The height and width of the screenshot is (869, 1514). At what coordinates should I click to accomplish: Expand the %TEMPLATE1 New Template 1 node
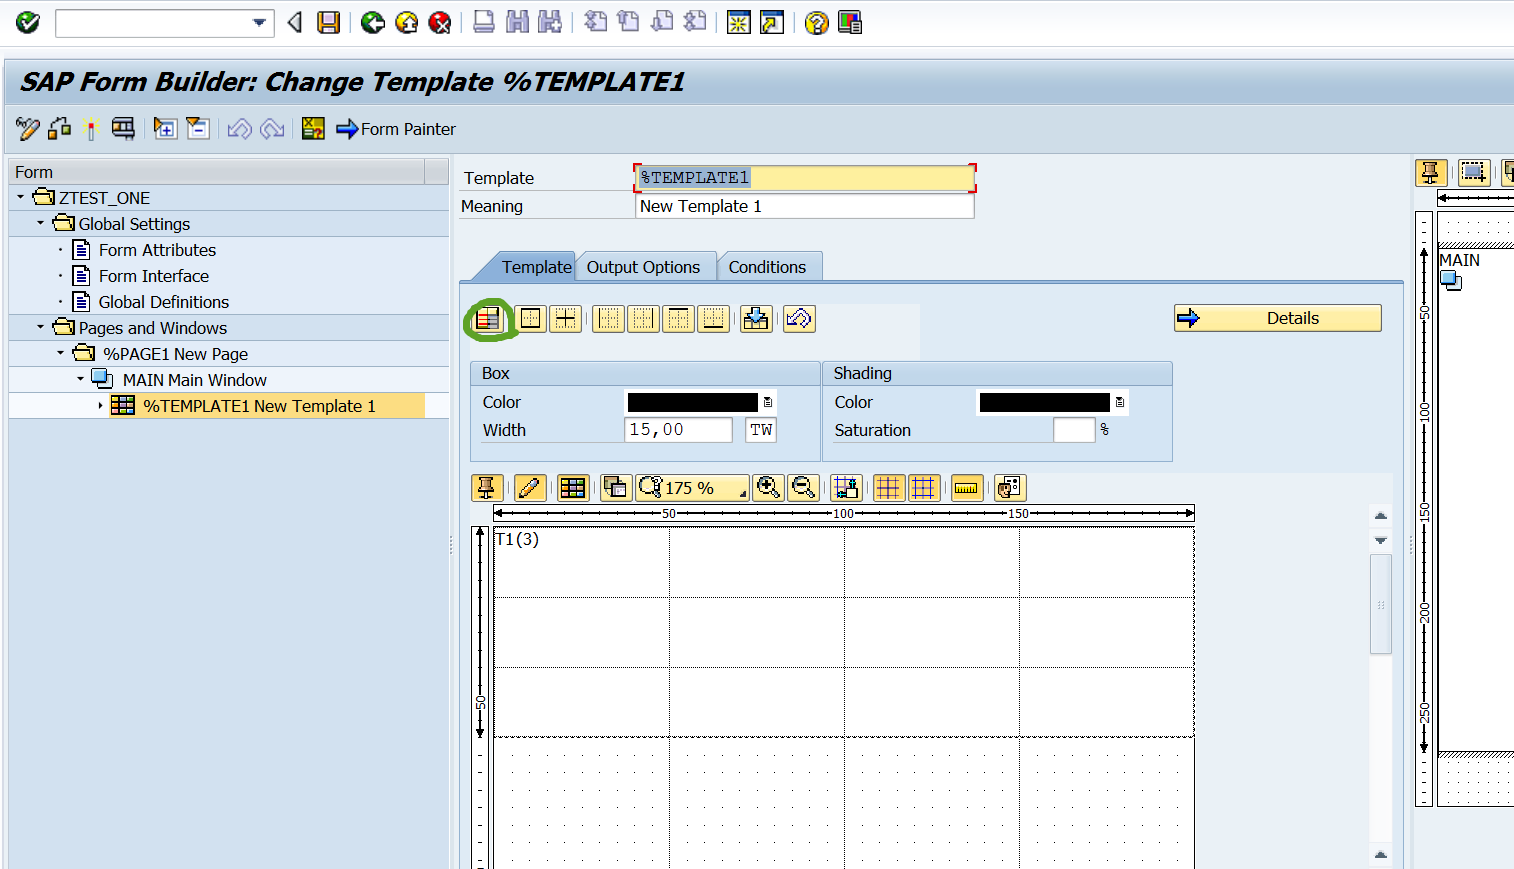[99, 405]
